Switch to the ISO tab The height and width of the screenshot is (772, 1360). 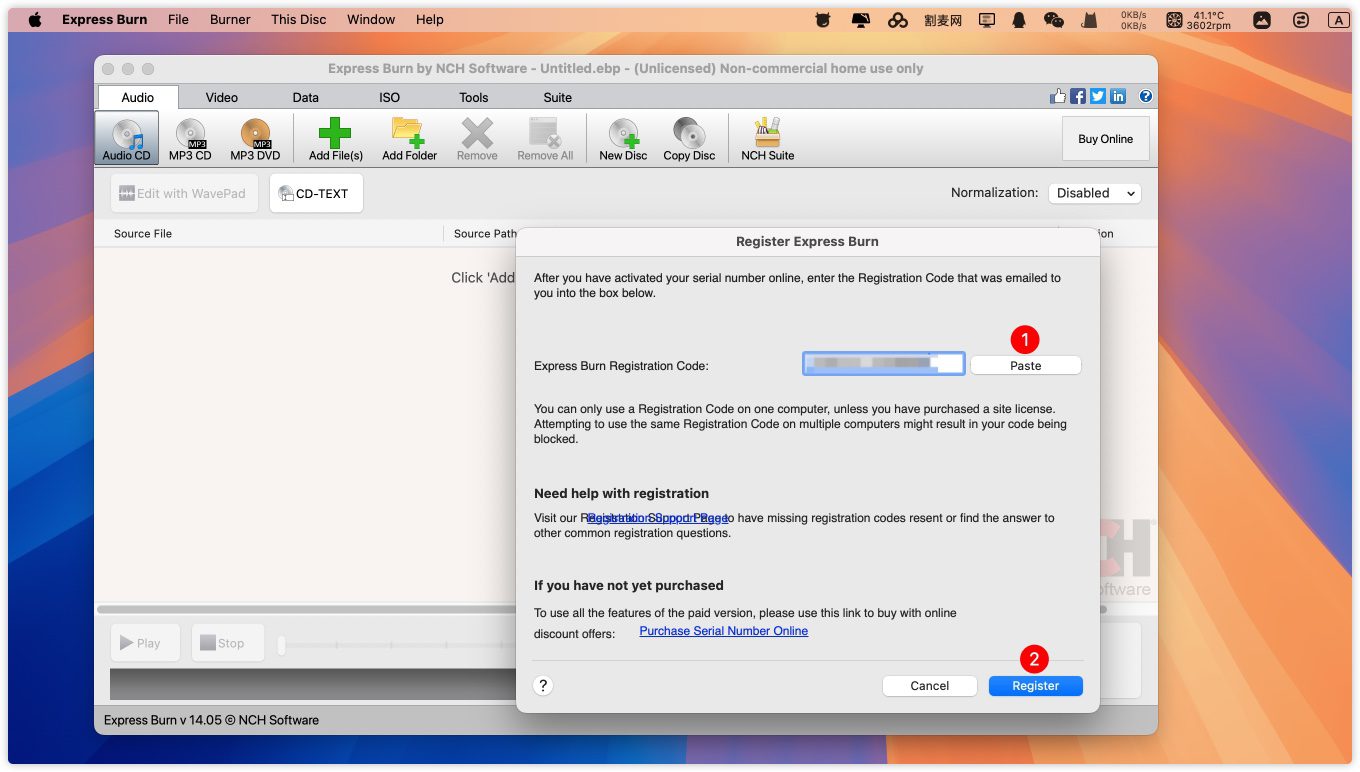tap(389, 97)
